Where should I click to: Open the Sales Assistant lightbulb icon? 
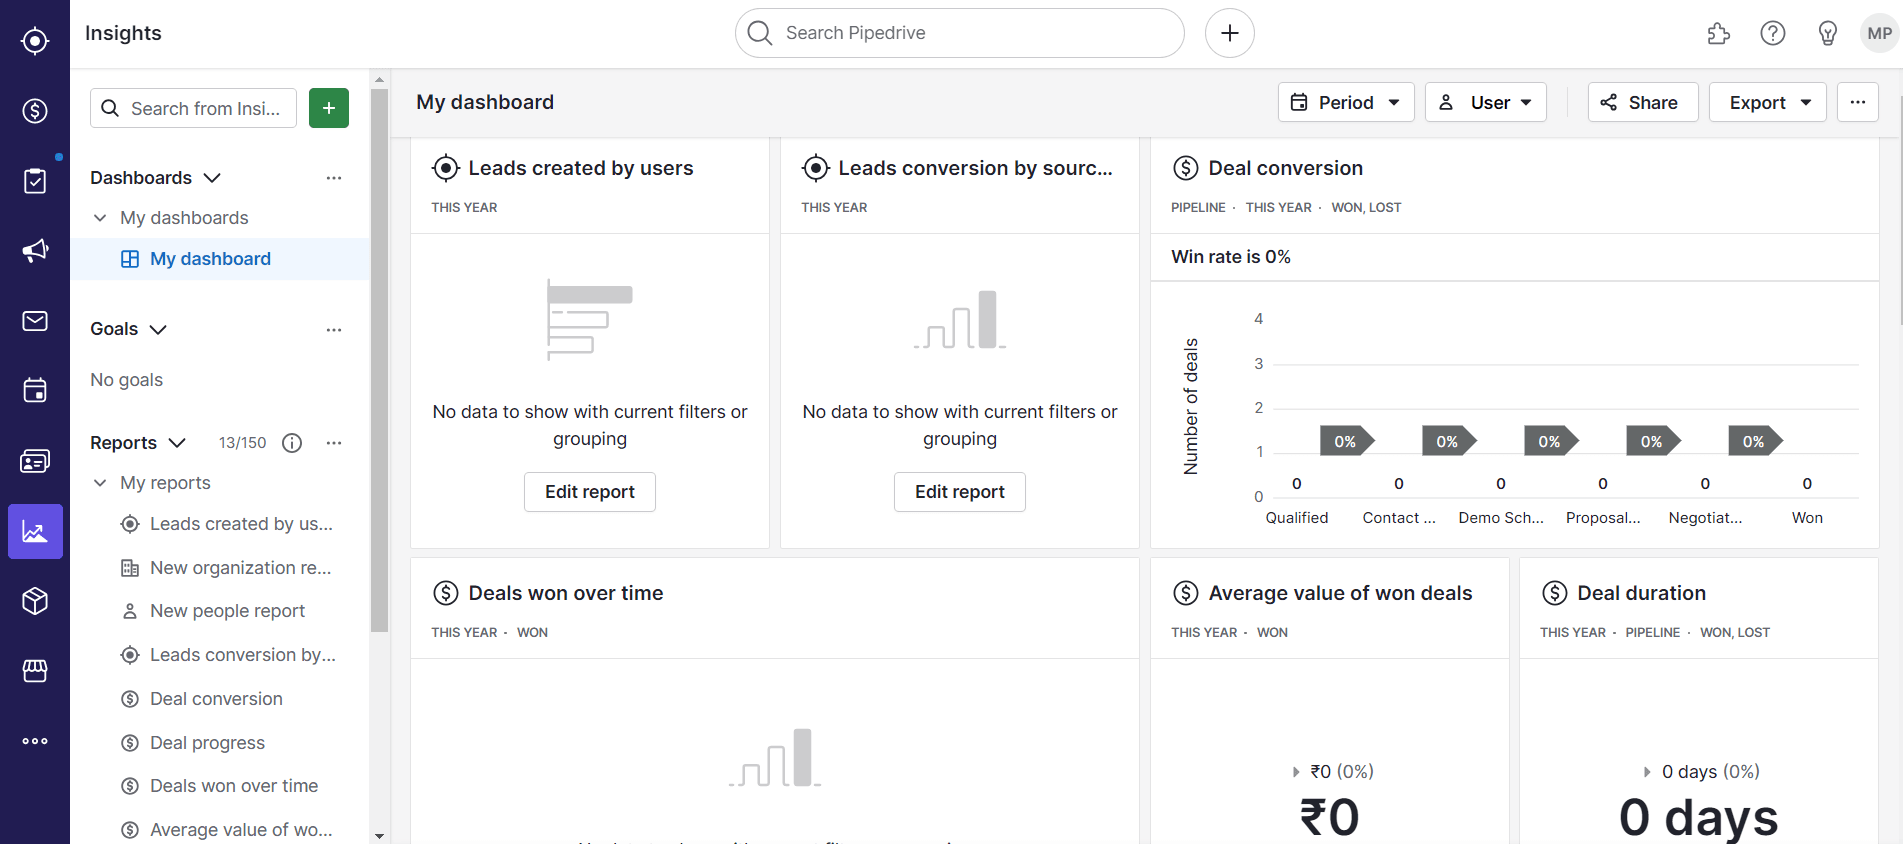click(x=1828, y=34)
